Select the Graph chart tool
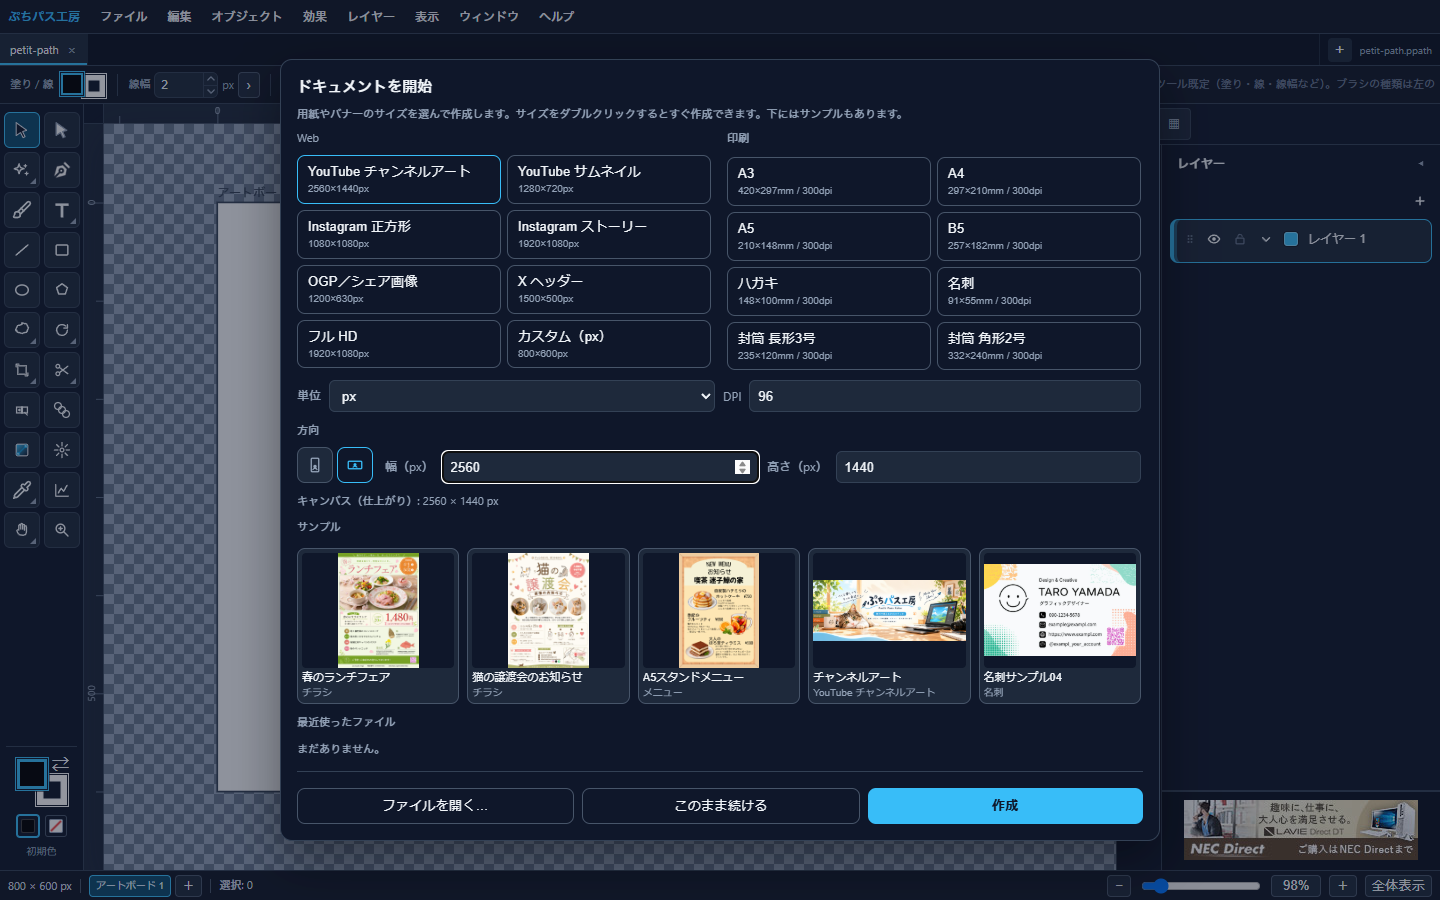1440x900 pixels. tap(62, 490)
